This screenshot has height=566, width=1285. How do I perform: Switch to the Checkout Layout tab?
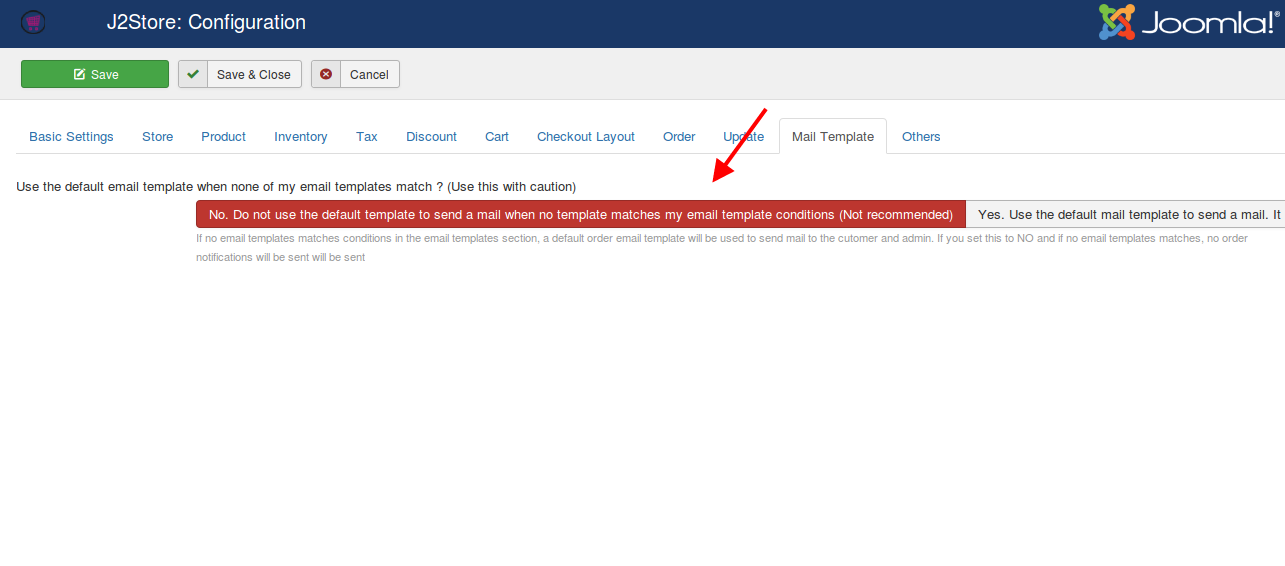pyautogui.click(x=585, y=137)
